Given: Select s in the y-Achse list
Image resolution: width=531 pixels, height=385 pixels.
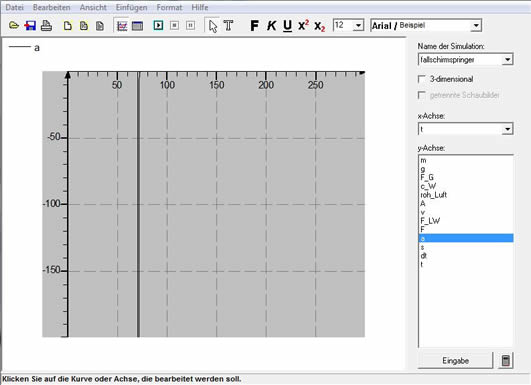Looking at the screenshot, I should 466,247.
